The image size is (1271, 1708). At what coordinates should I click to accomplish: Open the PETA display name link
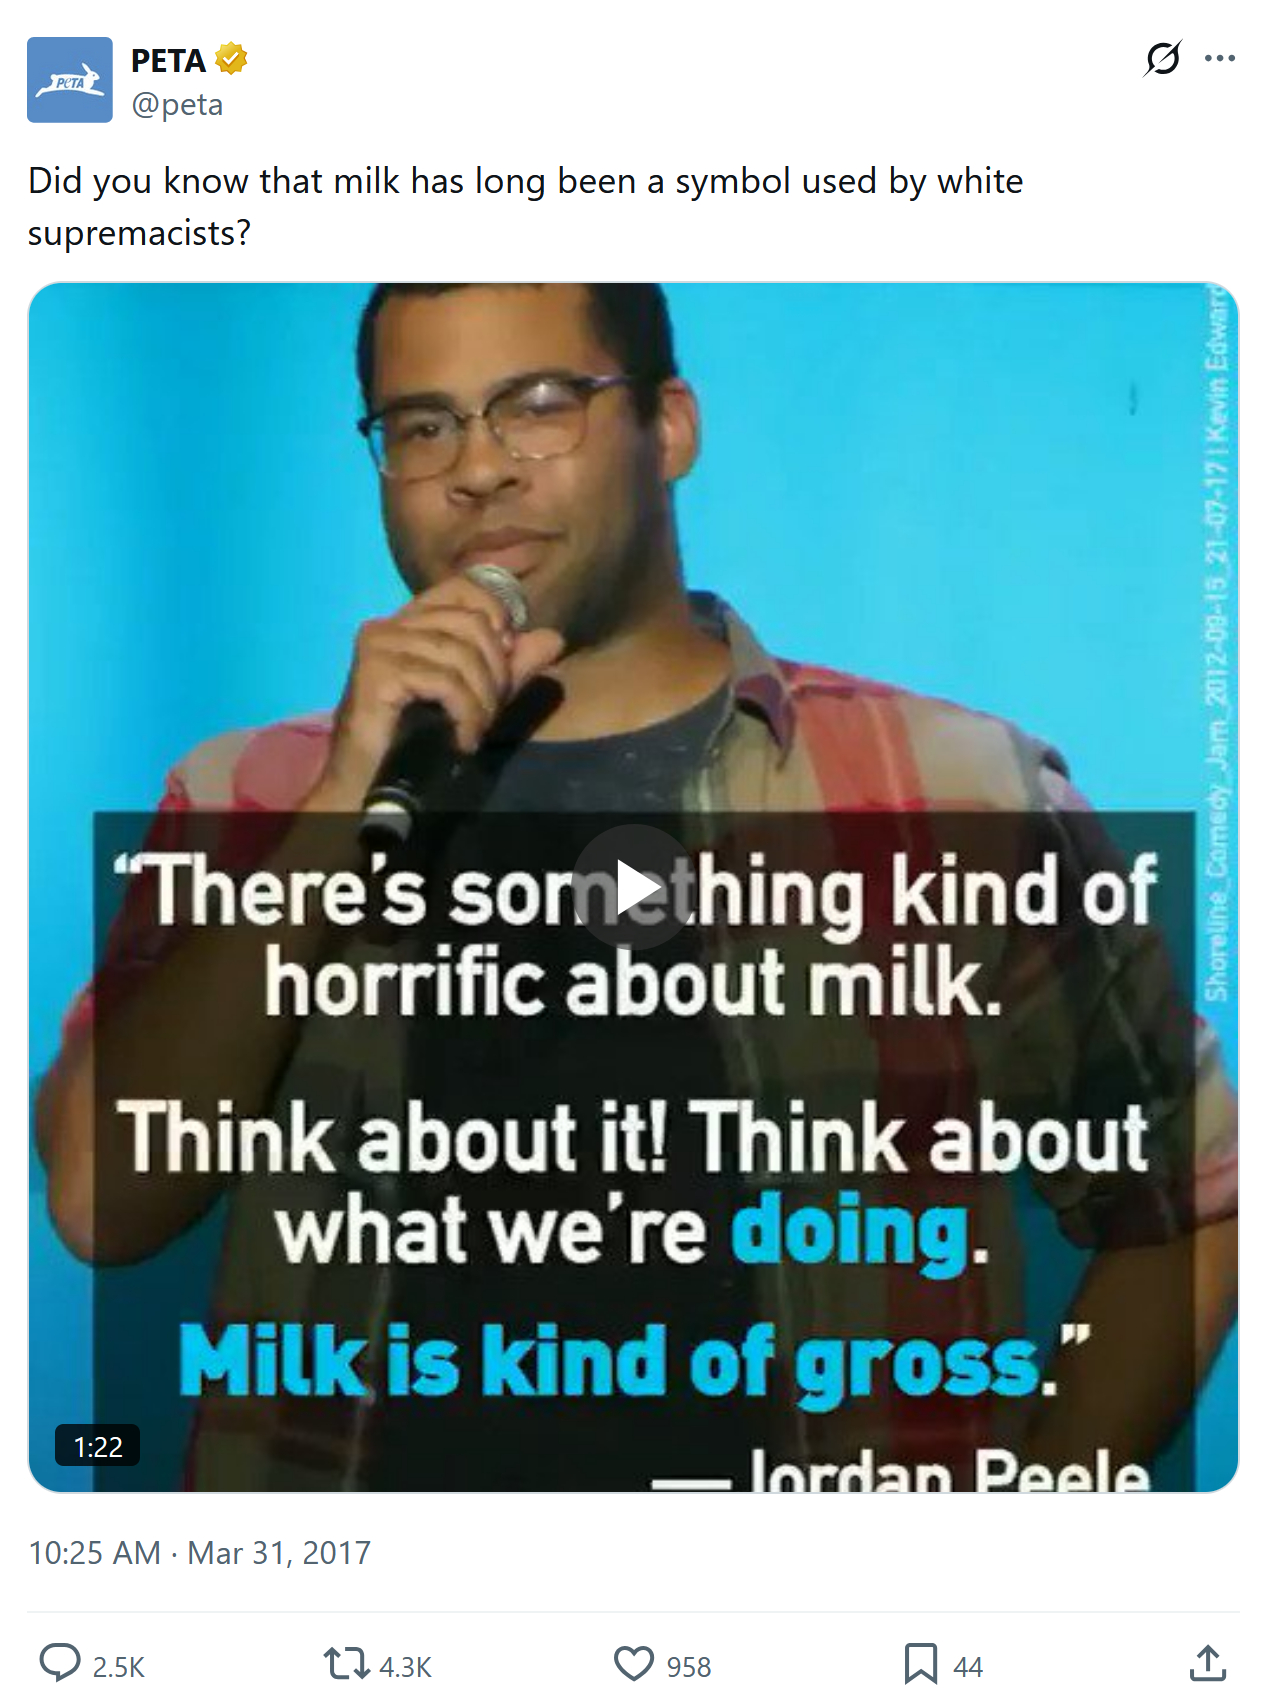(168, 61)
